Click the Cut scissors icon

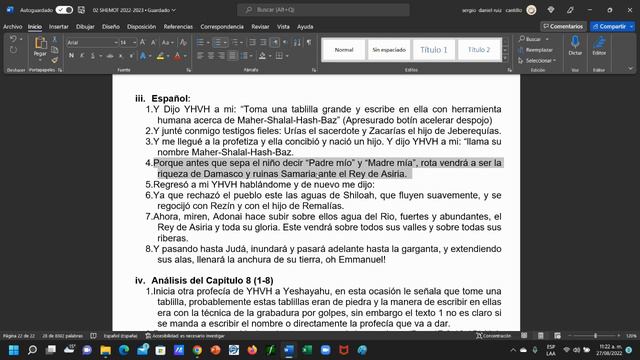[x=54, y=39]
